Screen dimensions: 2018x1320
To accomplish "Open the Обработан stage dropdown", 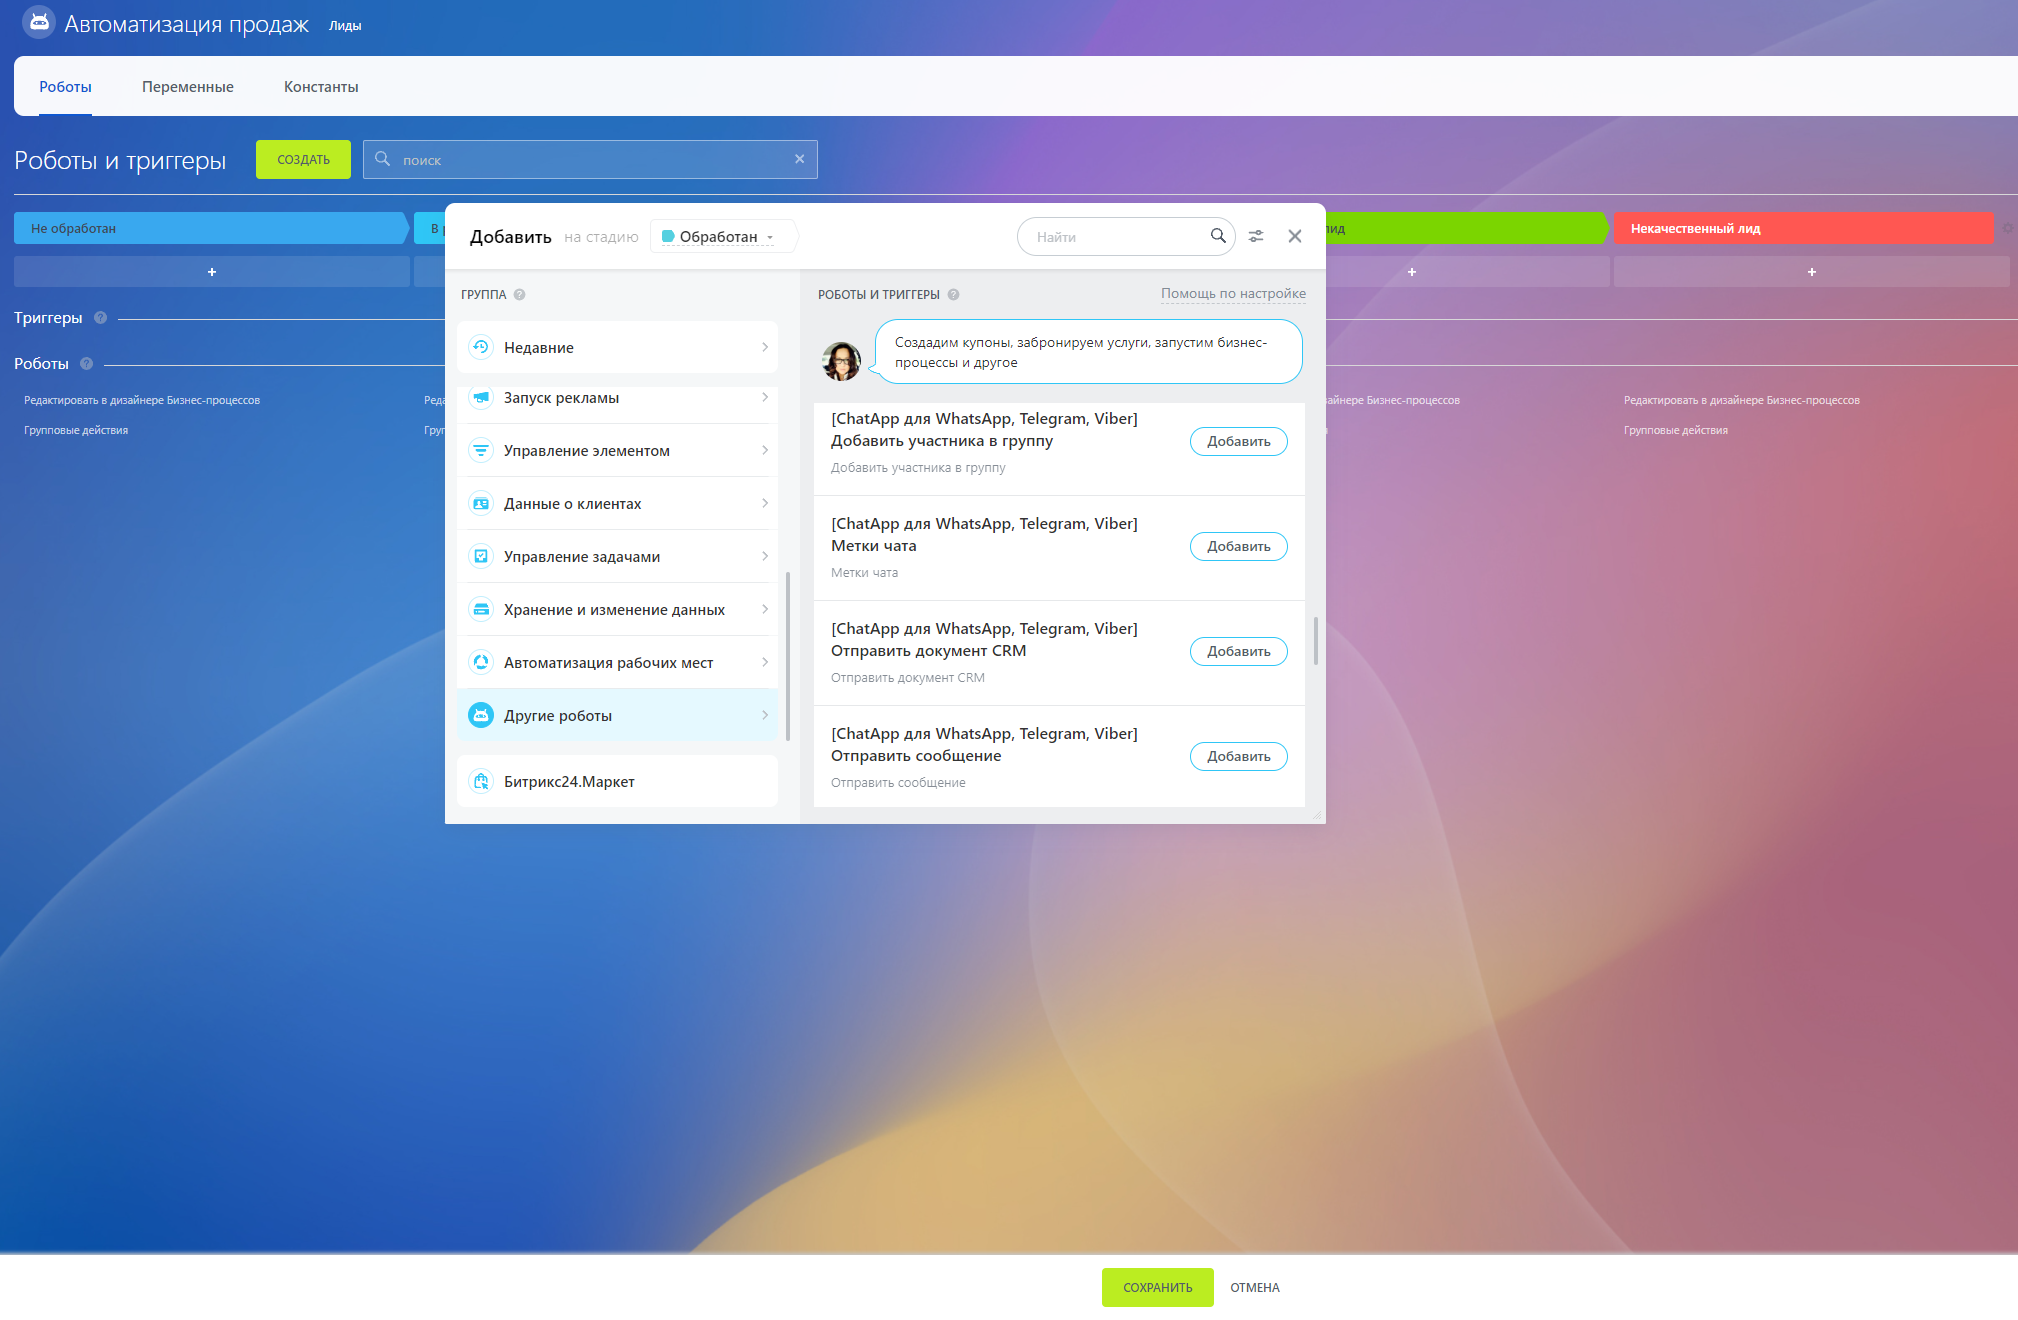I will click(719, 237).
